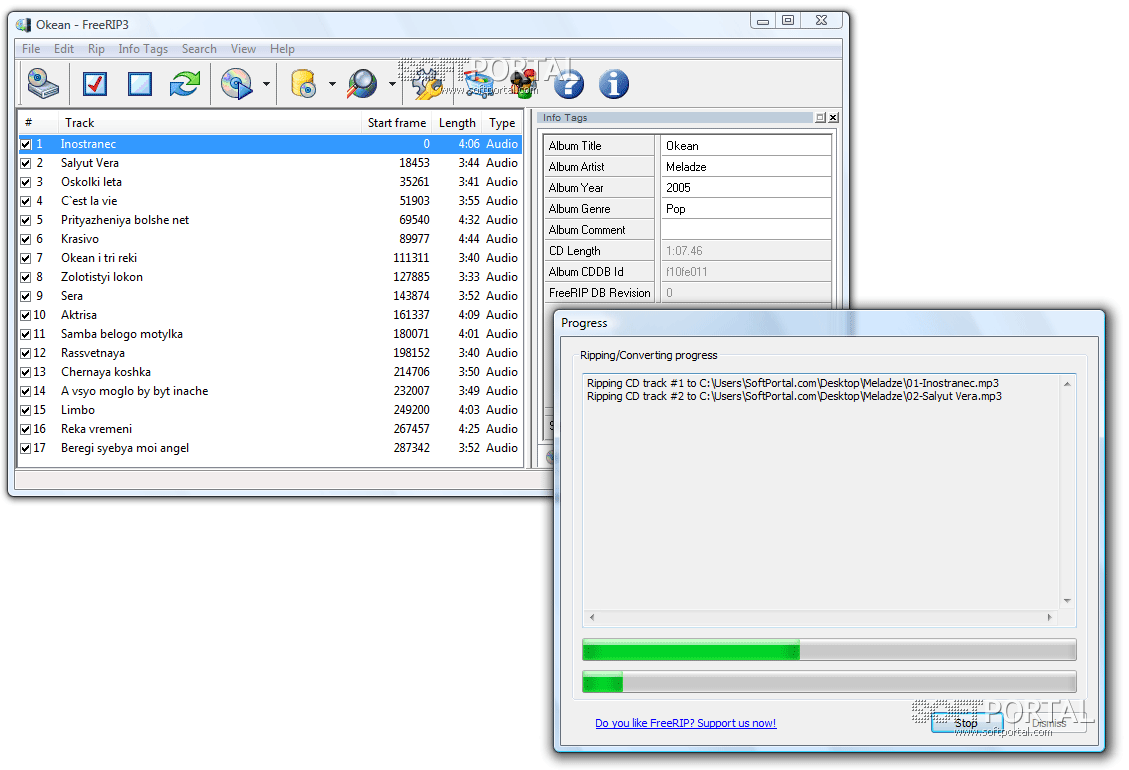This screenshot has width=1129, height=770.
Task: Click the FreeRIP3 title bar application icon
Action: pyautogui.click(x=23, y=24)
